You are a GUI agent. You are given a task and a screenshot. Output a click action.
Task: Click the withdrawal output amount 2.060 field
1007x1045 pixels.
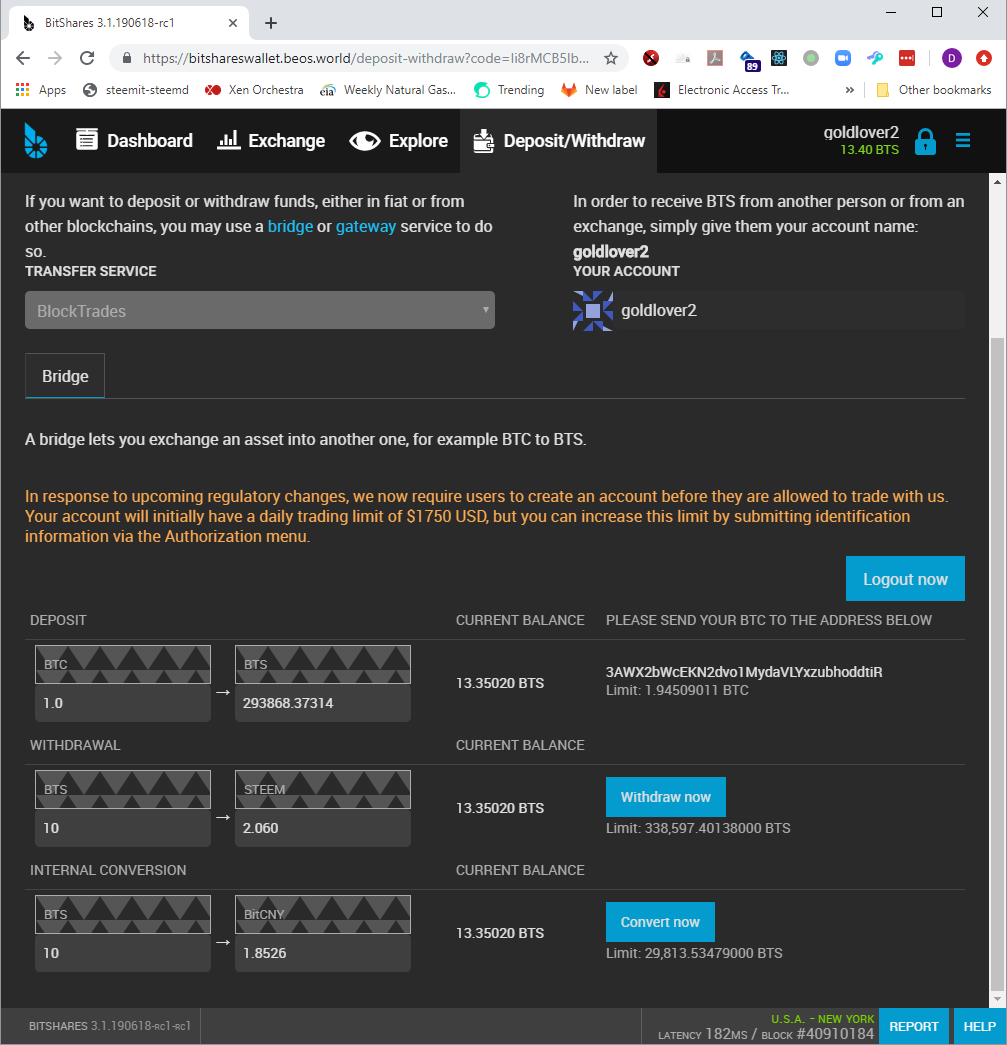323,828
